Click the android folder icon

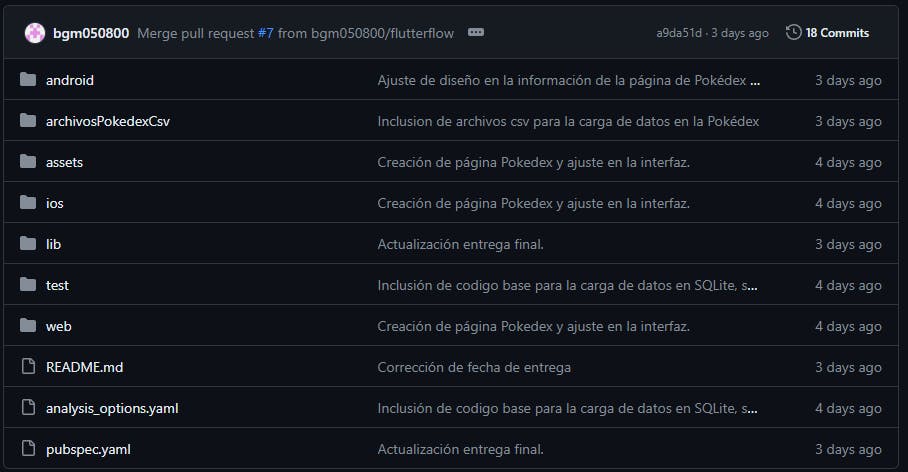pos(28,80)
